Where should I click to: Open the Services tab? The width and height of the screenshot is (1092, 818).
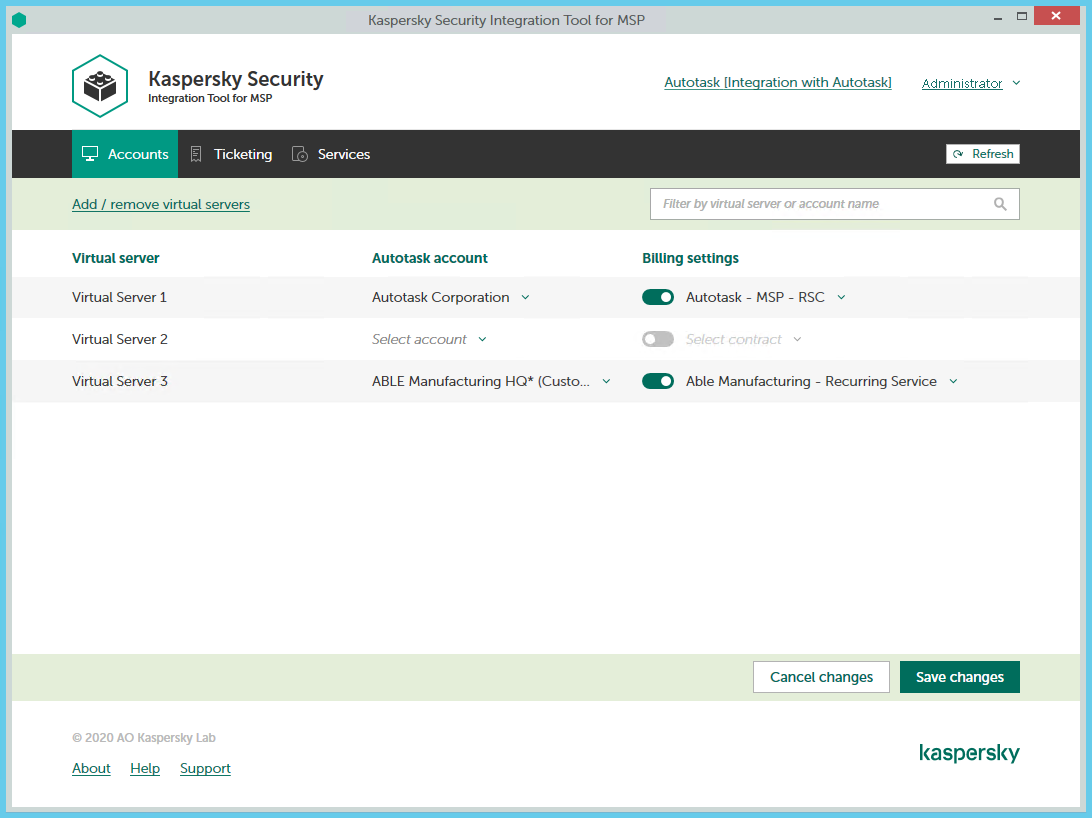(x=343, y=154)
